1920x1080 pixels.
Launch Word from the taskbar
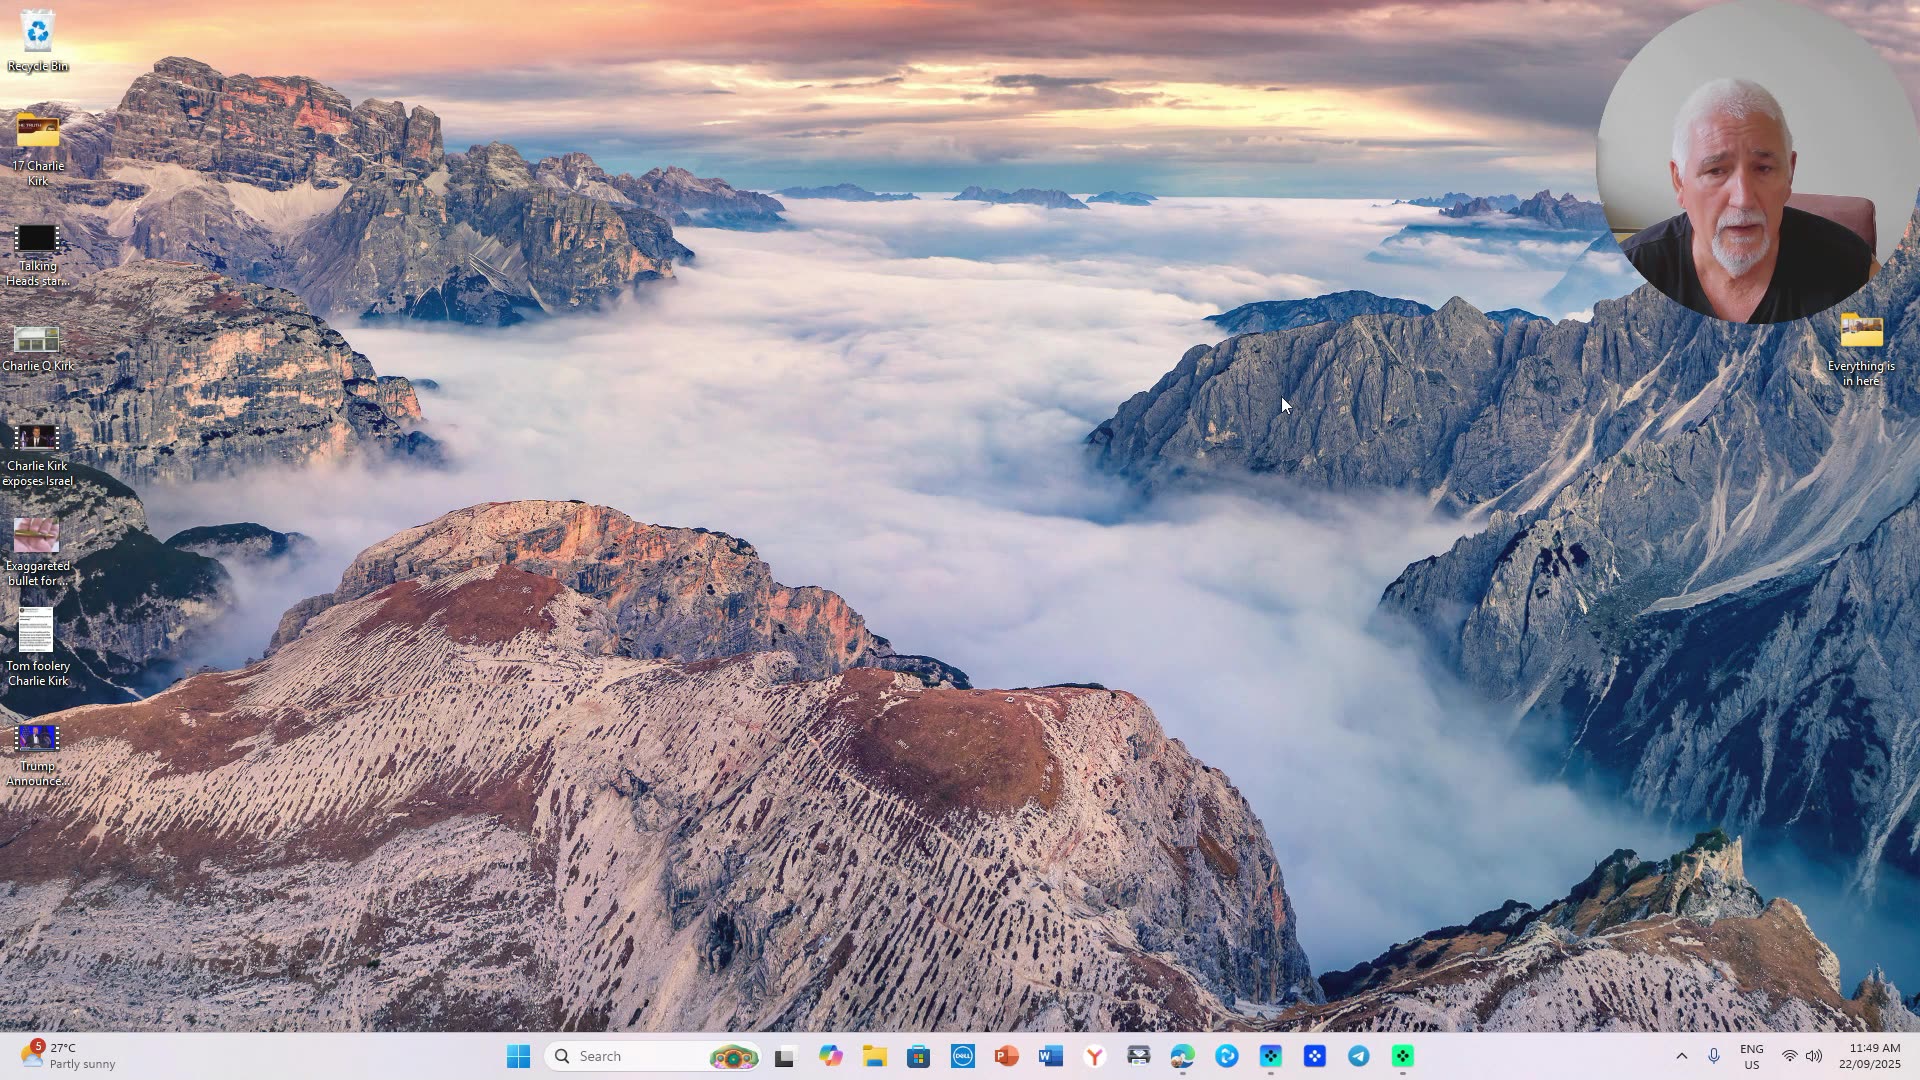(x=1050, y=1056)
